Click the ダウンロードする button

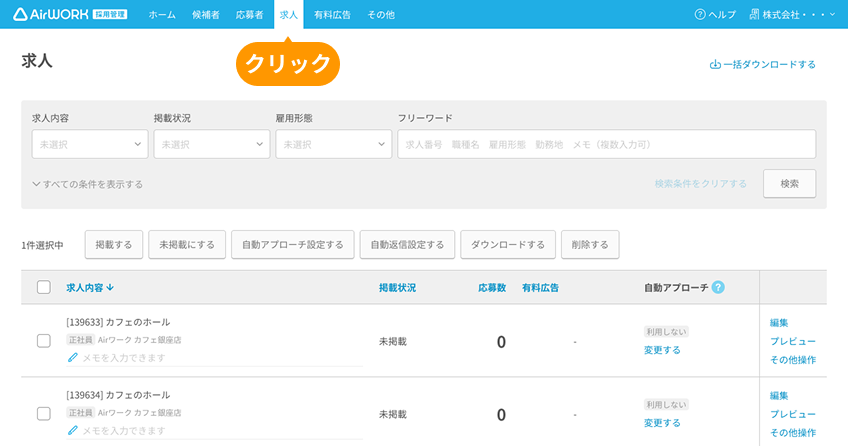tap(508, 244)
